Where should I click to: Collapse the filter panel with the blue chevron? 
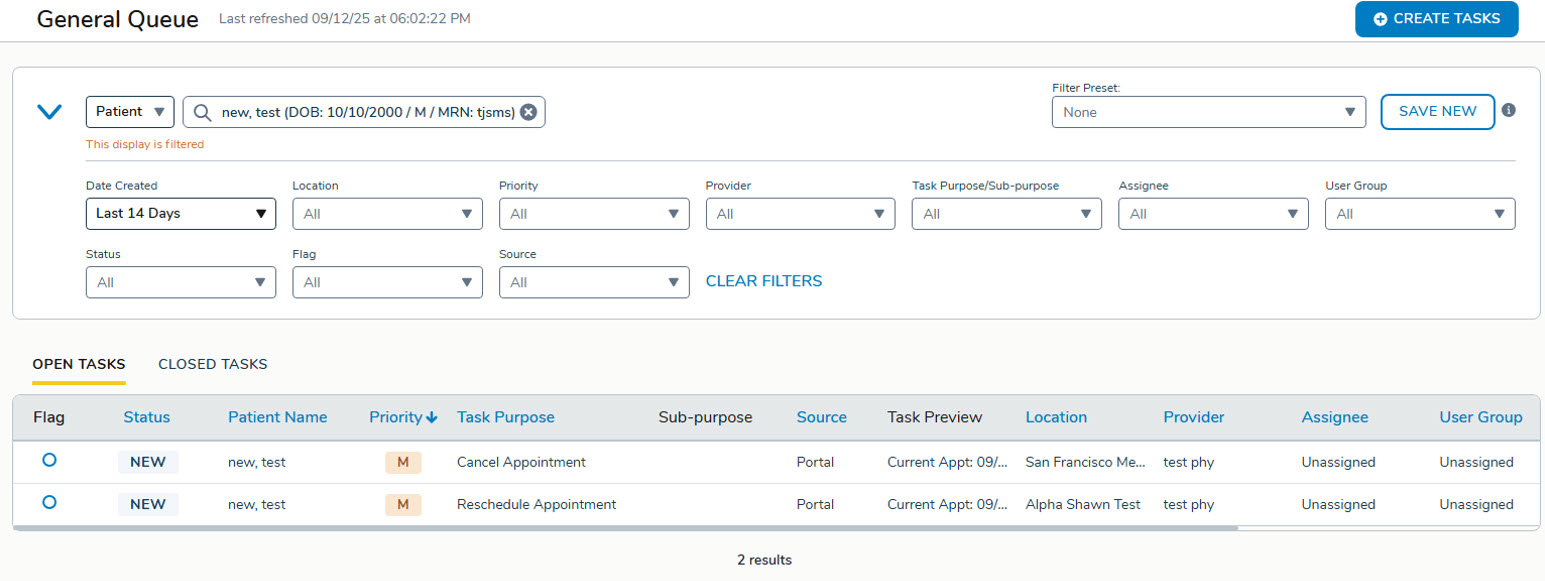49,112
